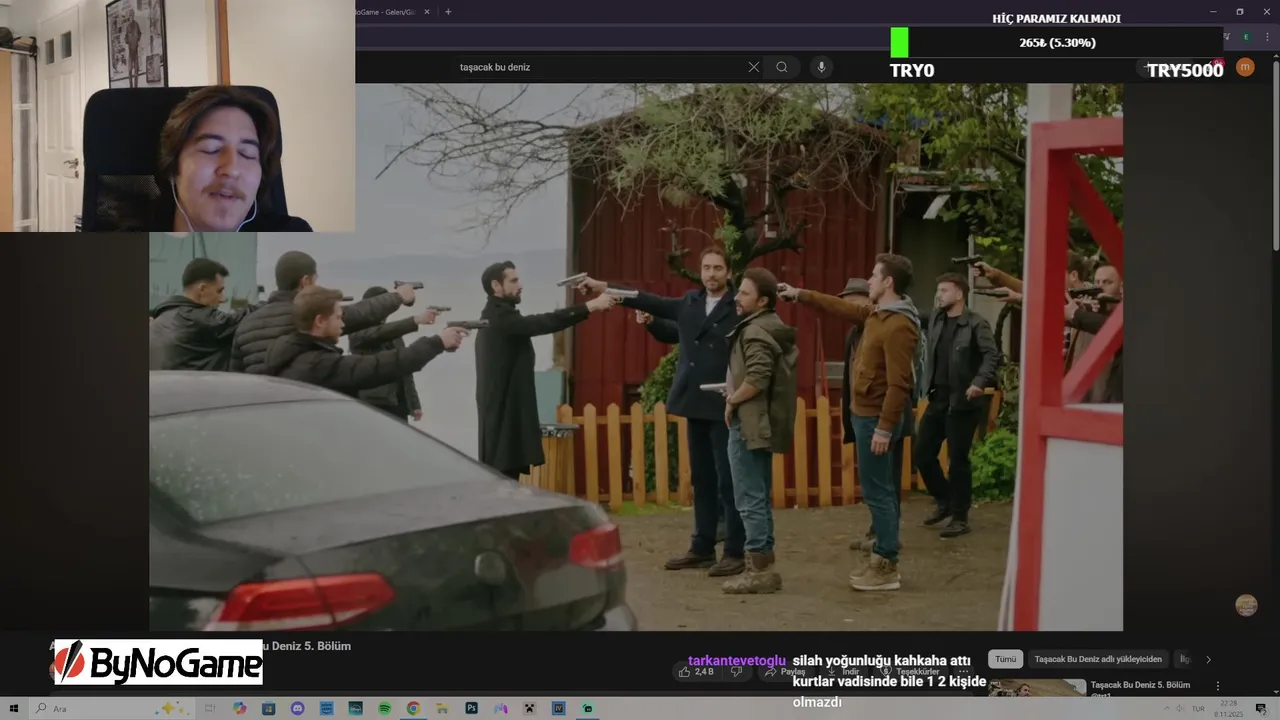Open Microsoft Store from the taskbar

coord(268,708)
